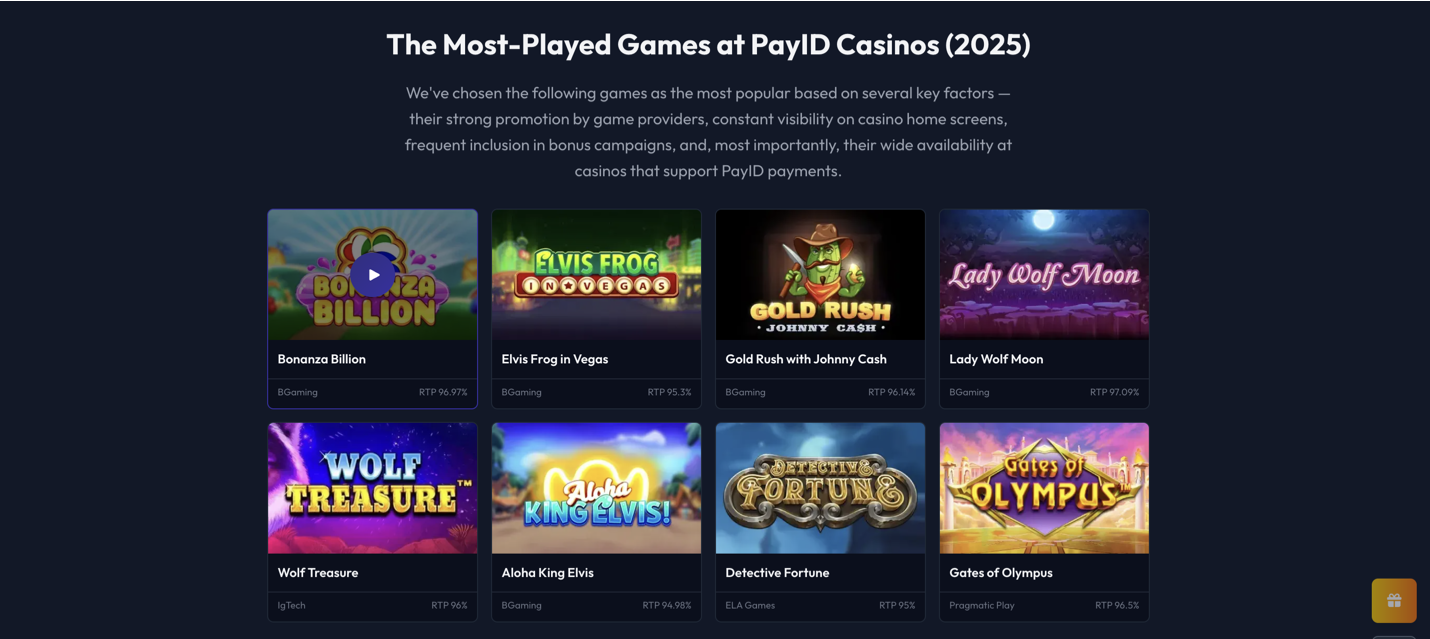Open the Gold Rush with Johnny Cash artwork
Viewport: 1430px width, 639px height.
(x=820, y=273)
